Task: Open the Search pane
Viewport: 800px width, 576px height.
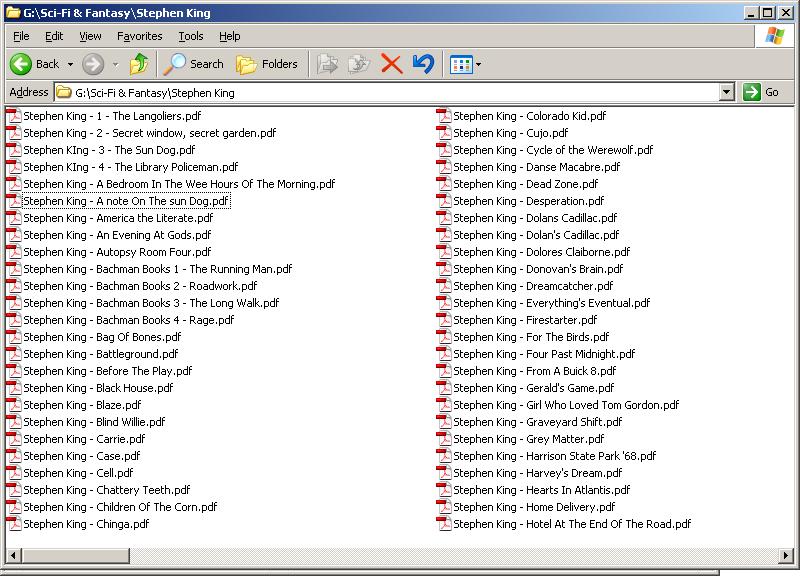Action: [x=194, y=64]
